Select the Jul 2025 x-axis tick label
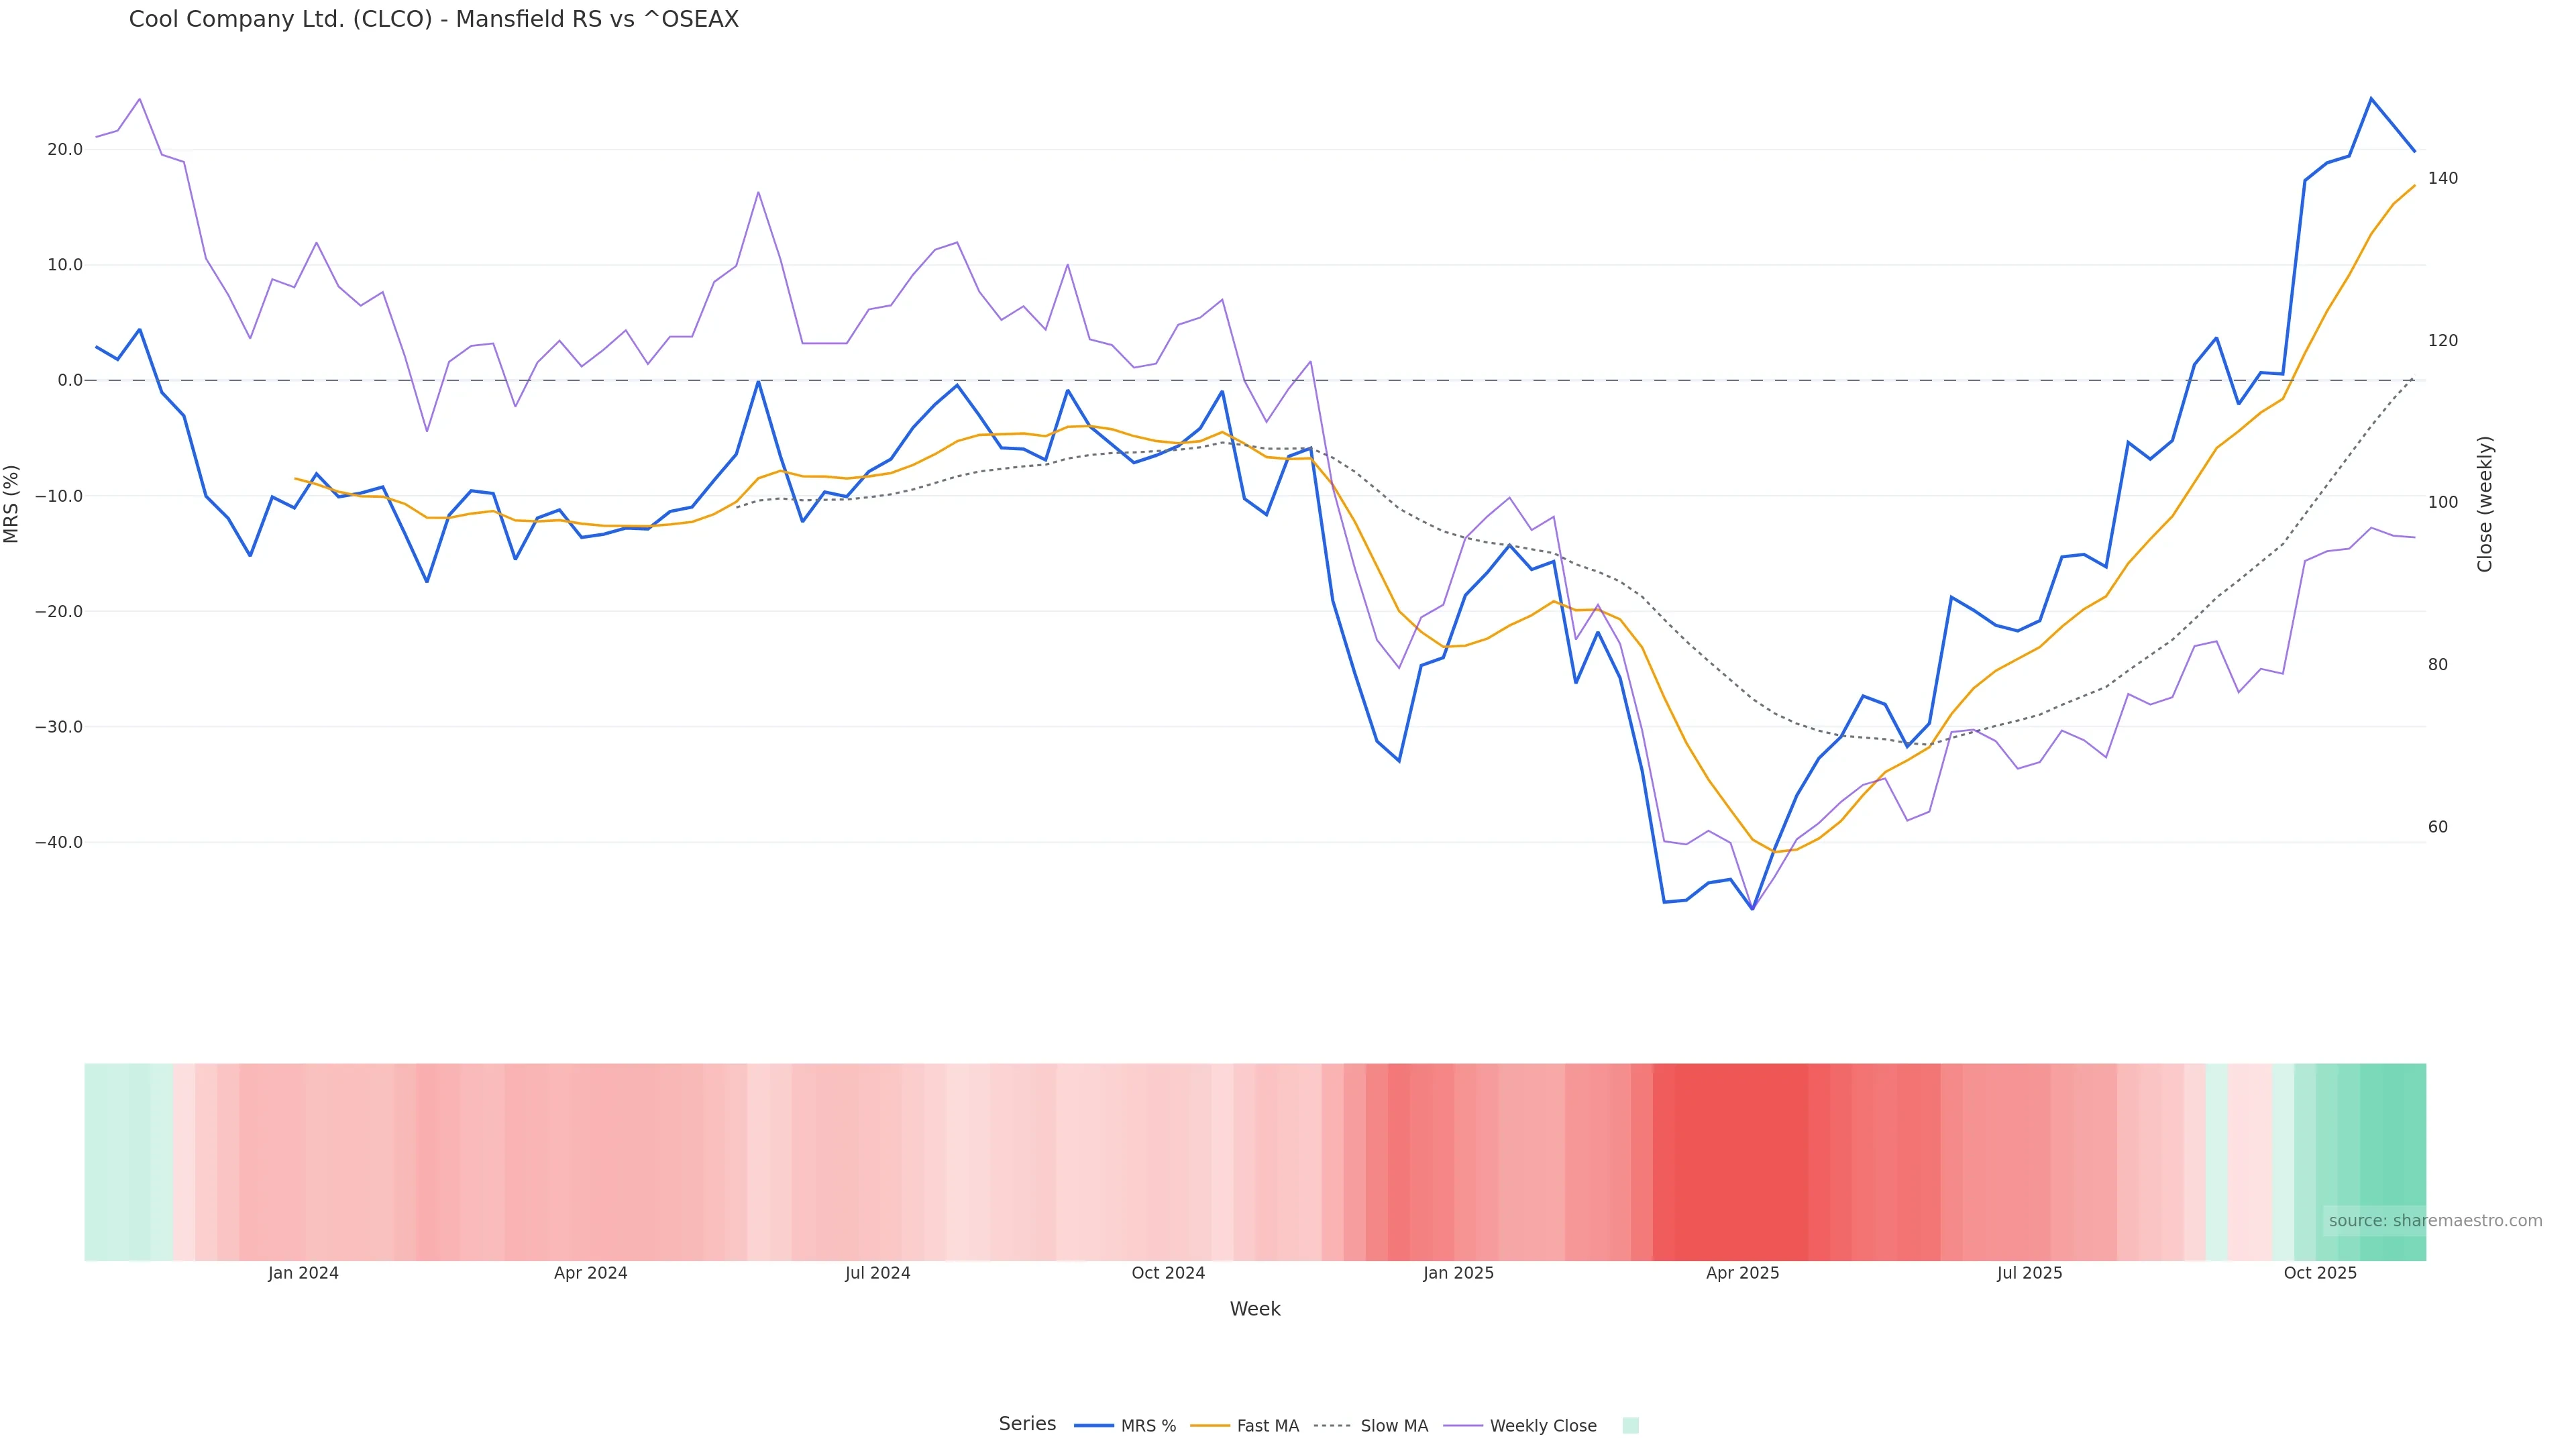 point(2030,1274)
